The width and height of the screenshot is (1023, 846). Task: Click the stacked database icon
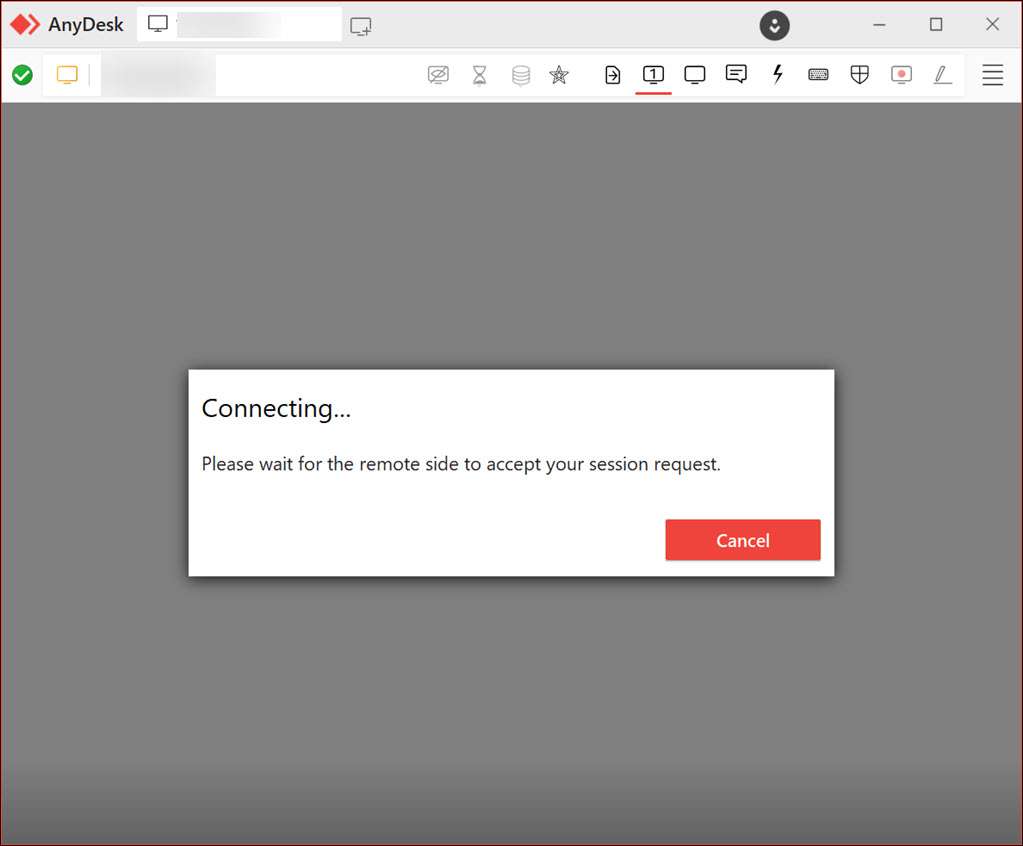[x=520, y=74]
